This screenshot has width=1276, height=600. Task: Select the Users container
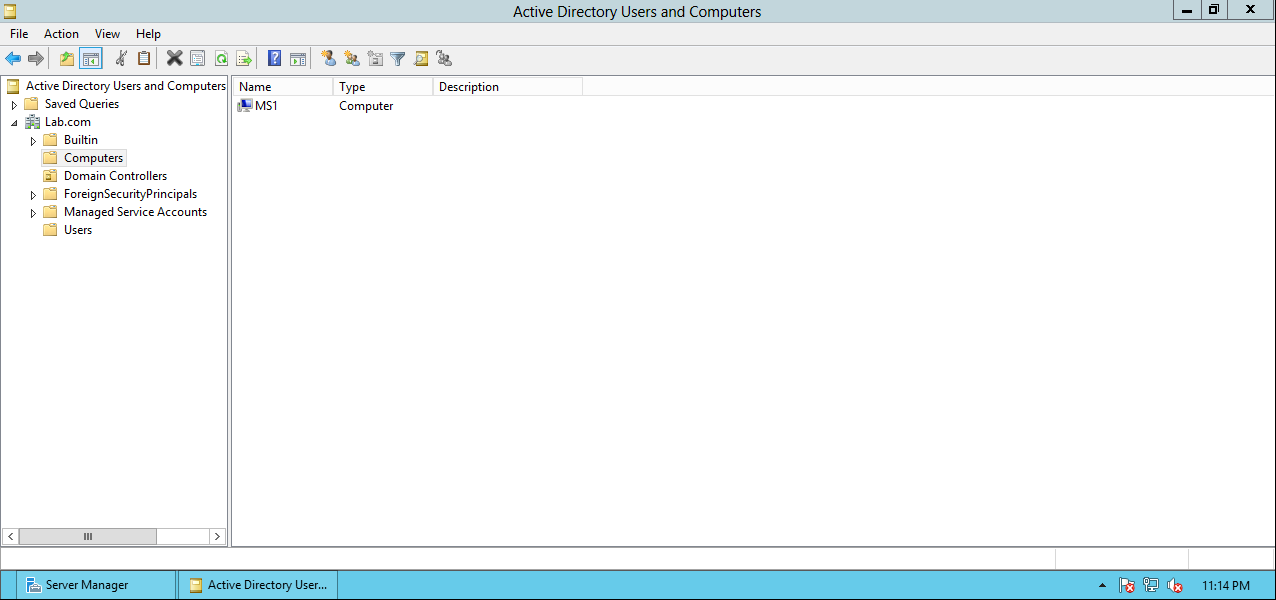point(78,230)
